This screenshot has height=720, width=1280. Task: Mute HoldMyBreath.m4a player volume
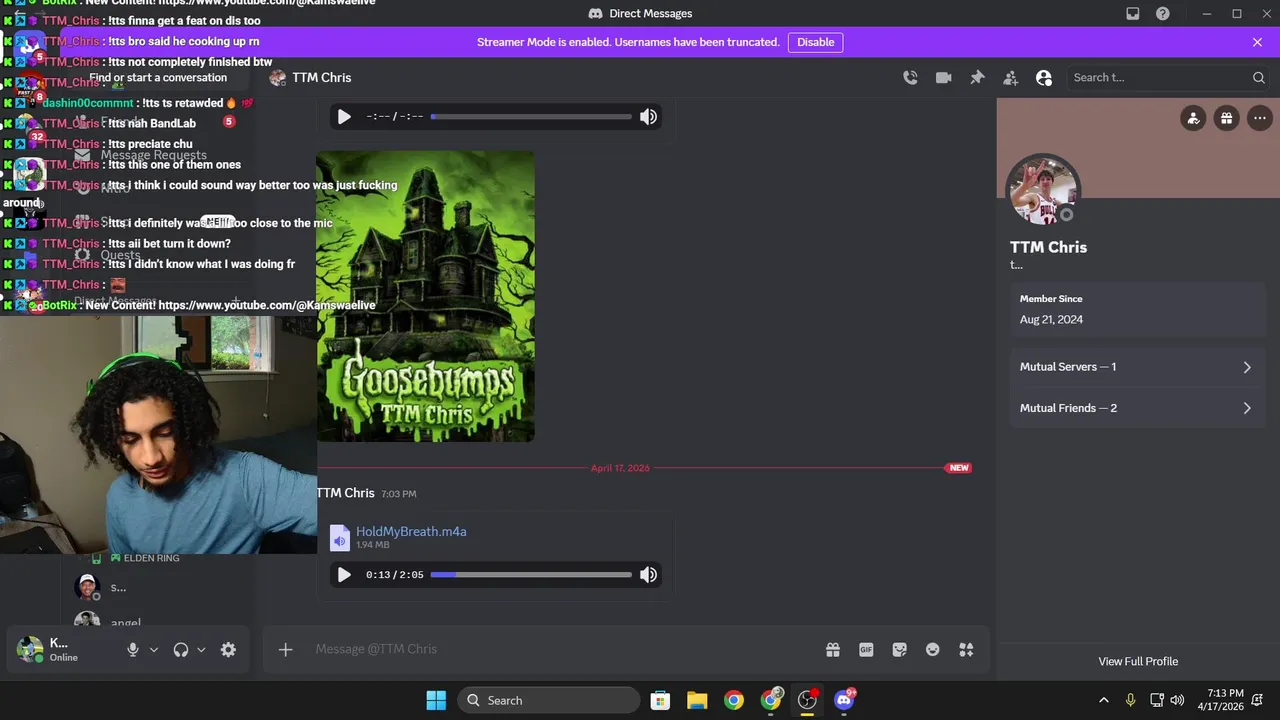coord(649,575)
